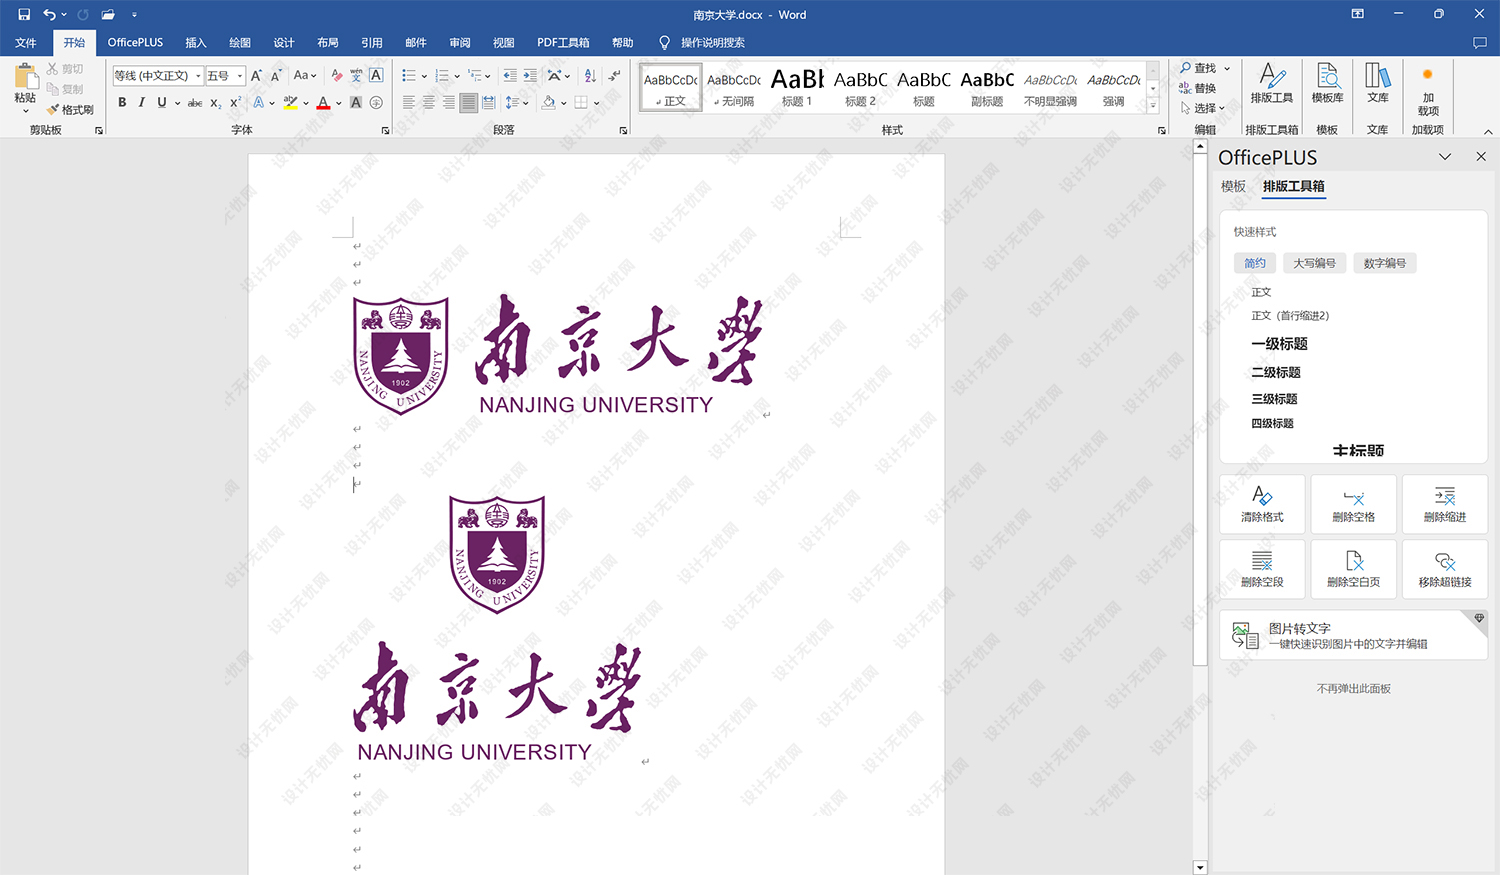The height and width of the screenshot is (875, 1500).
Task: Toggle character shading
Action: click(x=356, y=102)
